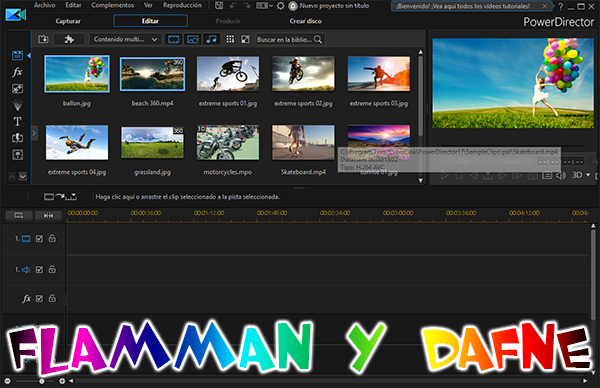Click the 3D preview button
600x388 pixels.
pos(577,175)
